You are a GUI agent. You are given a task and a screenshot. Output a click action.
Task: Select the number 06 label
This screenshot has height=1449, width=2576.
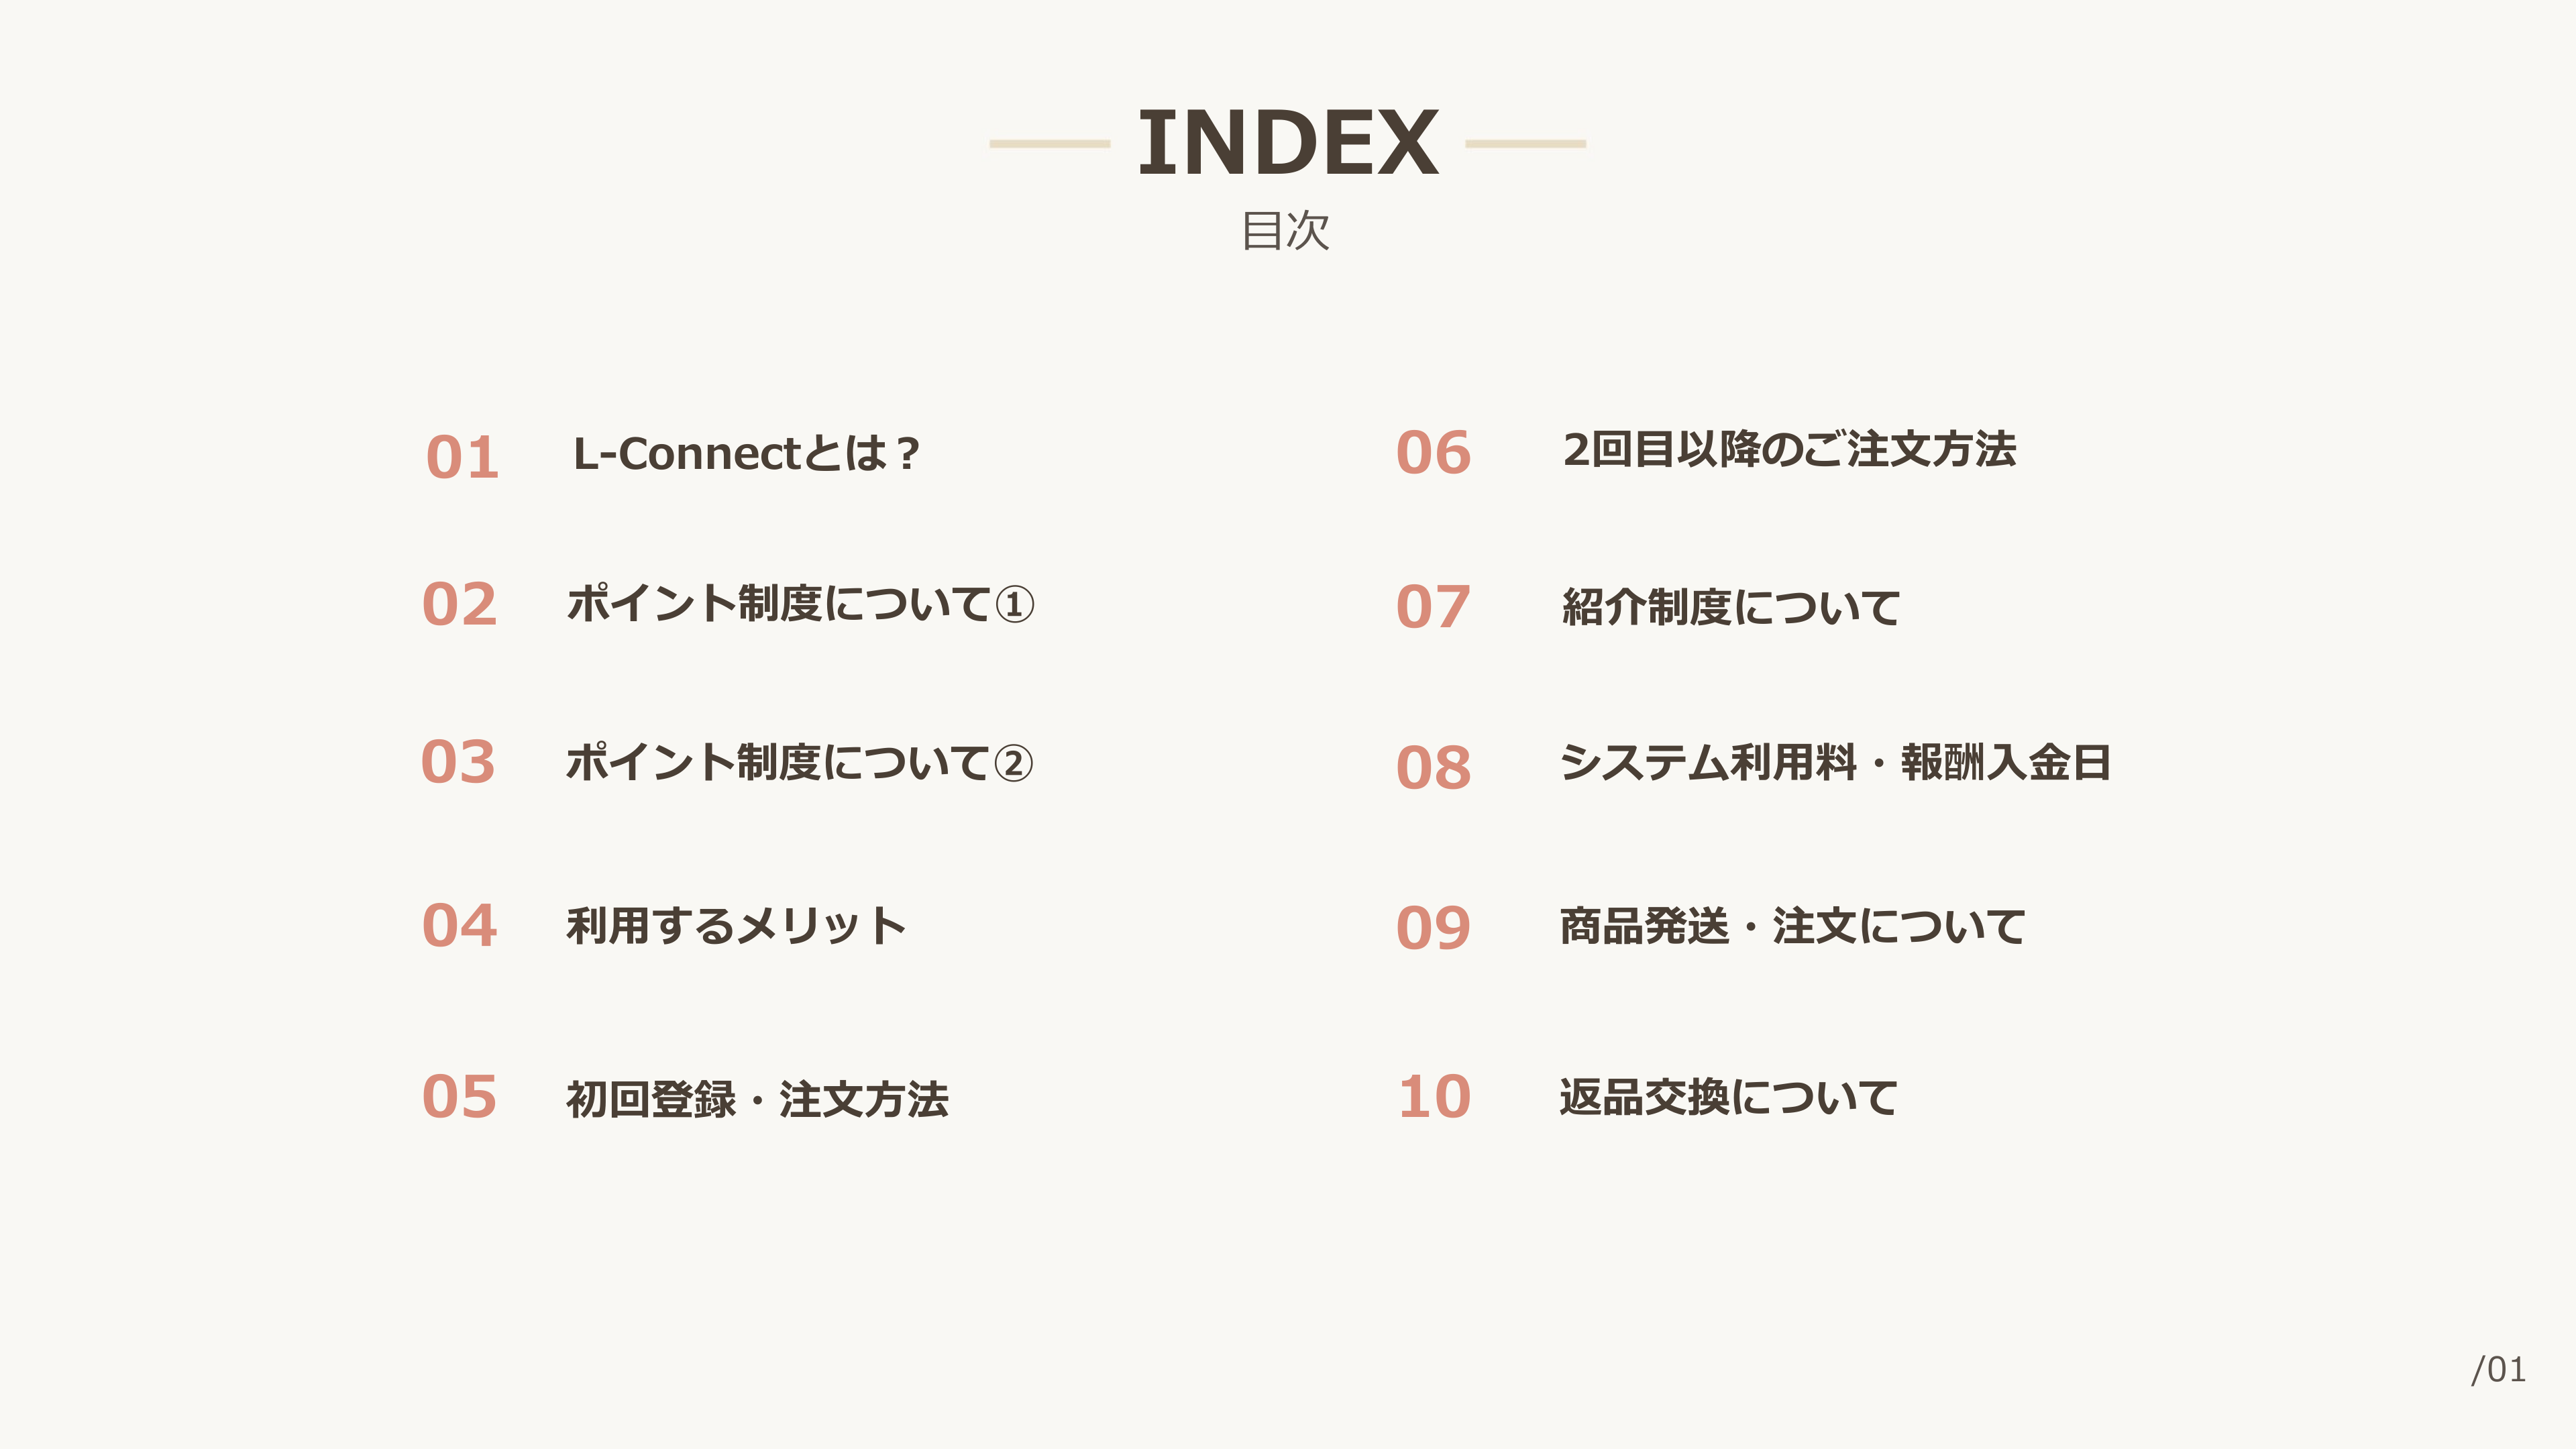pos(1433,453)
